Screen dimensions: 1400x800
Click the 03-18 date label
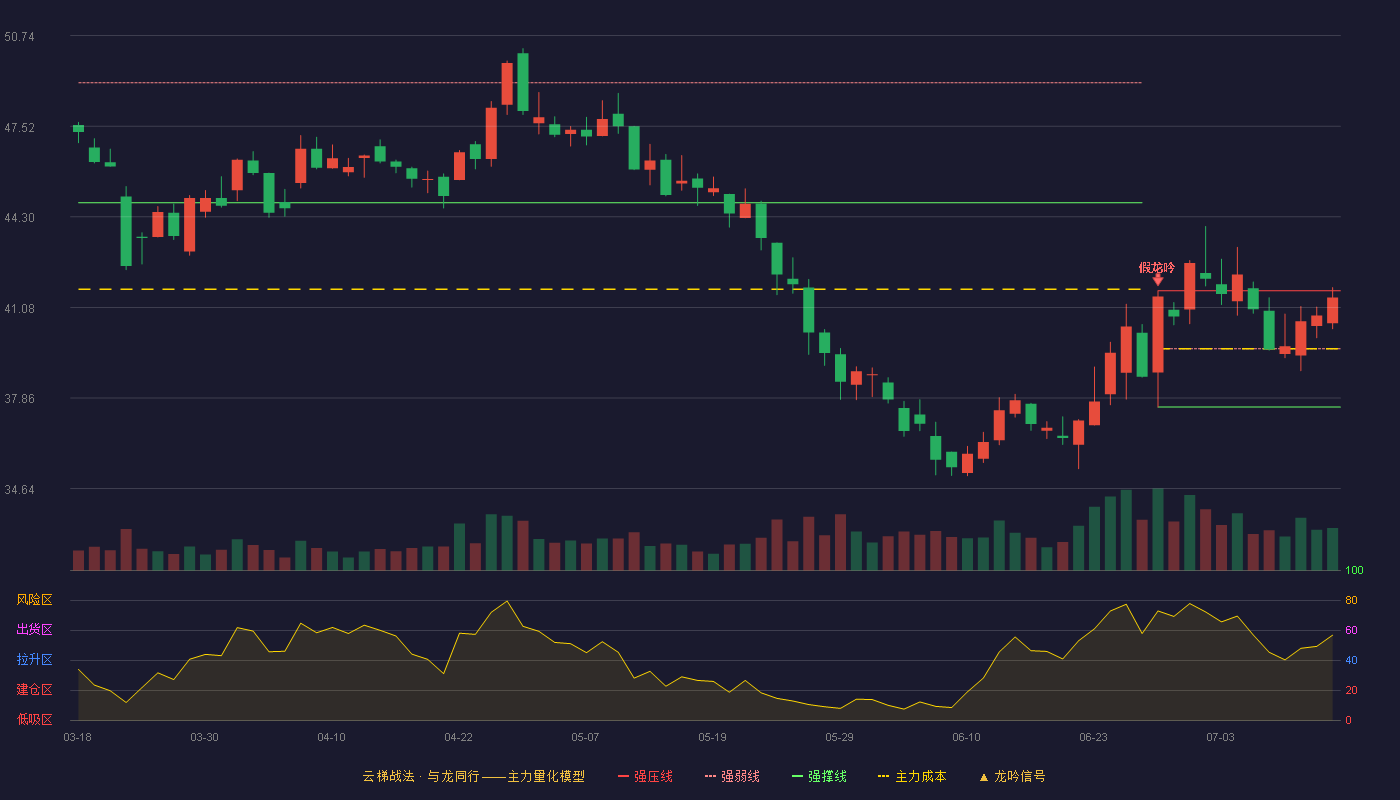[x=77, y=737]
